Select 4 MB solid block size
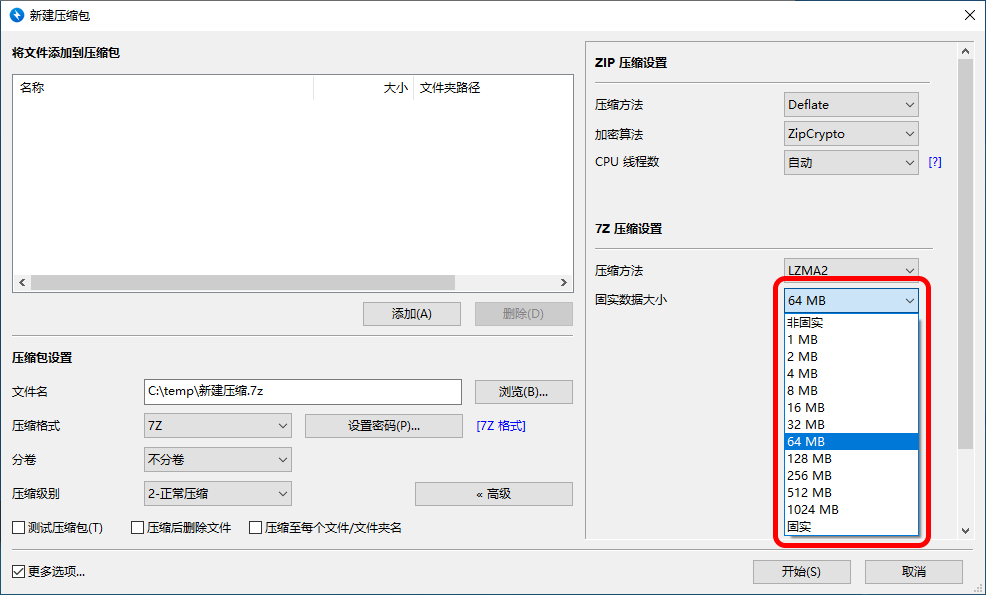986x595 pixels. click(x=851, y=374)
